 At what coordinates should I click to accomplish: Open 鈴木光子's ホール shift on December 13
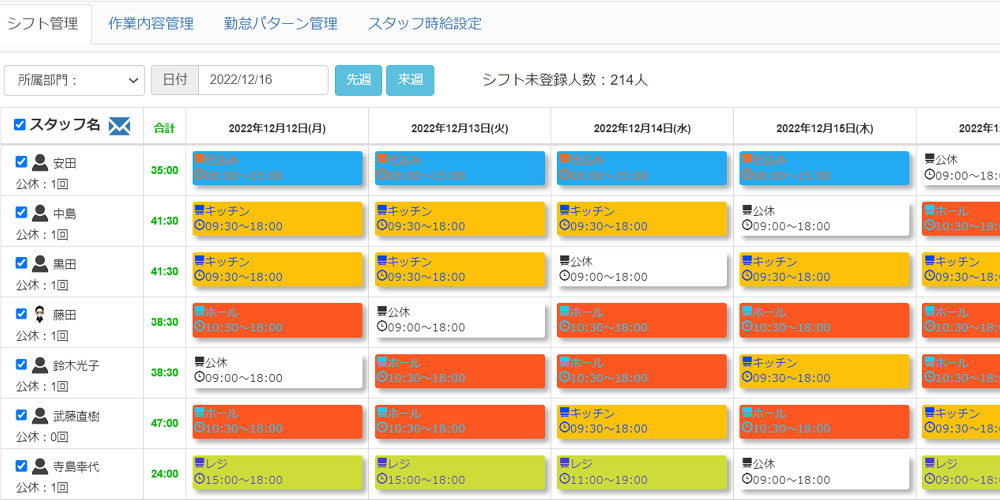[460, 371]
